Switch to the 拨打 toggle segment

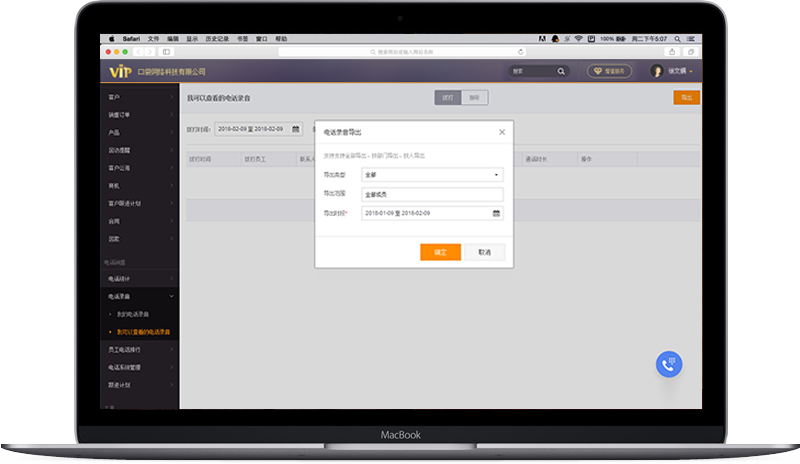[x=448, y=98]
